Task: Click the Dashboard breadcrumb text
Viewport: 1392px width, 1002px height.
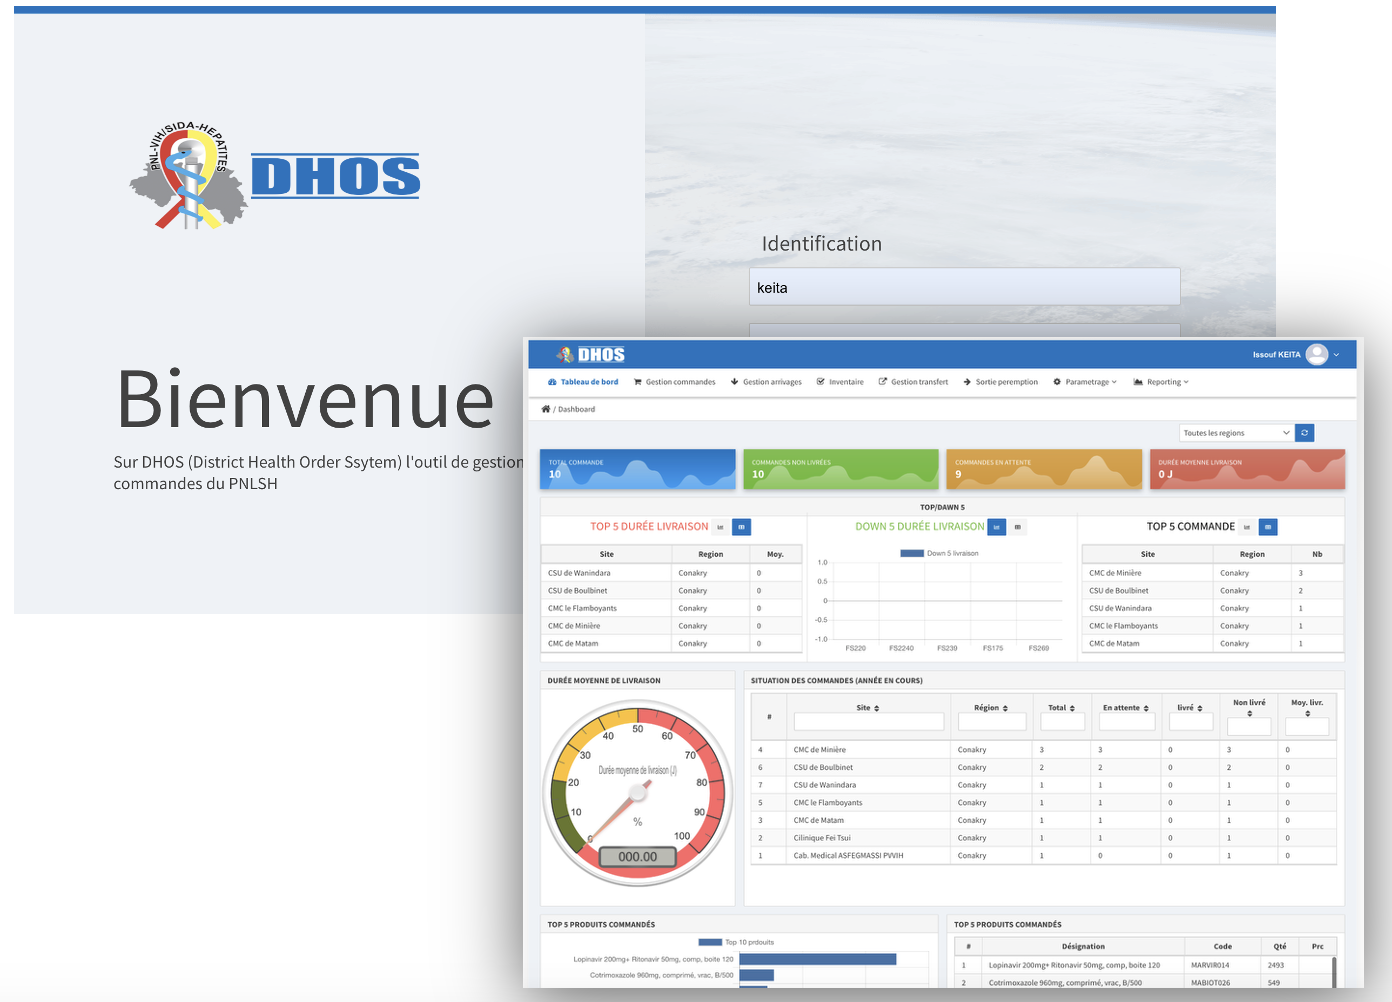Action: click(x=576, y=409)
